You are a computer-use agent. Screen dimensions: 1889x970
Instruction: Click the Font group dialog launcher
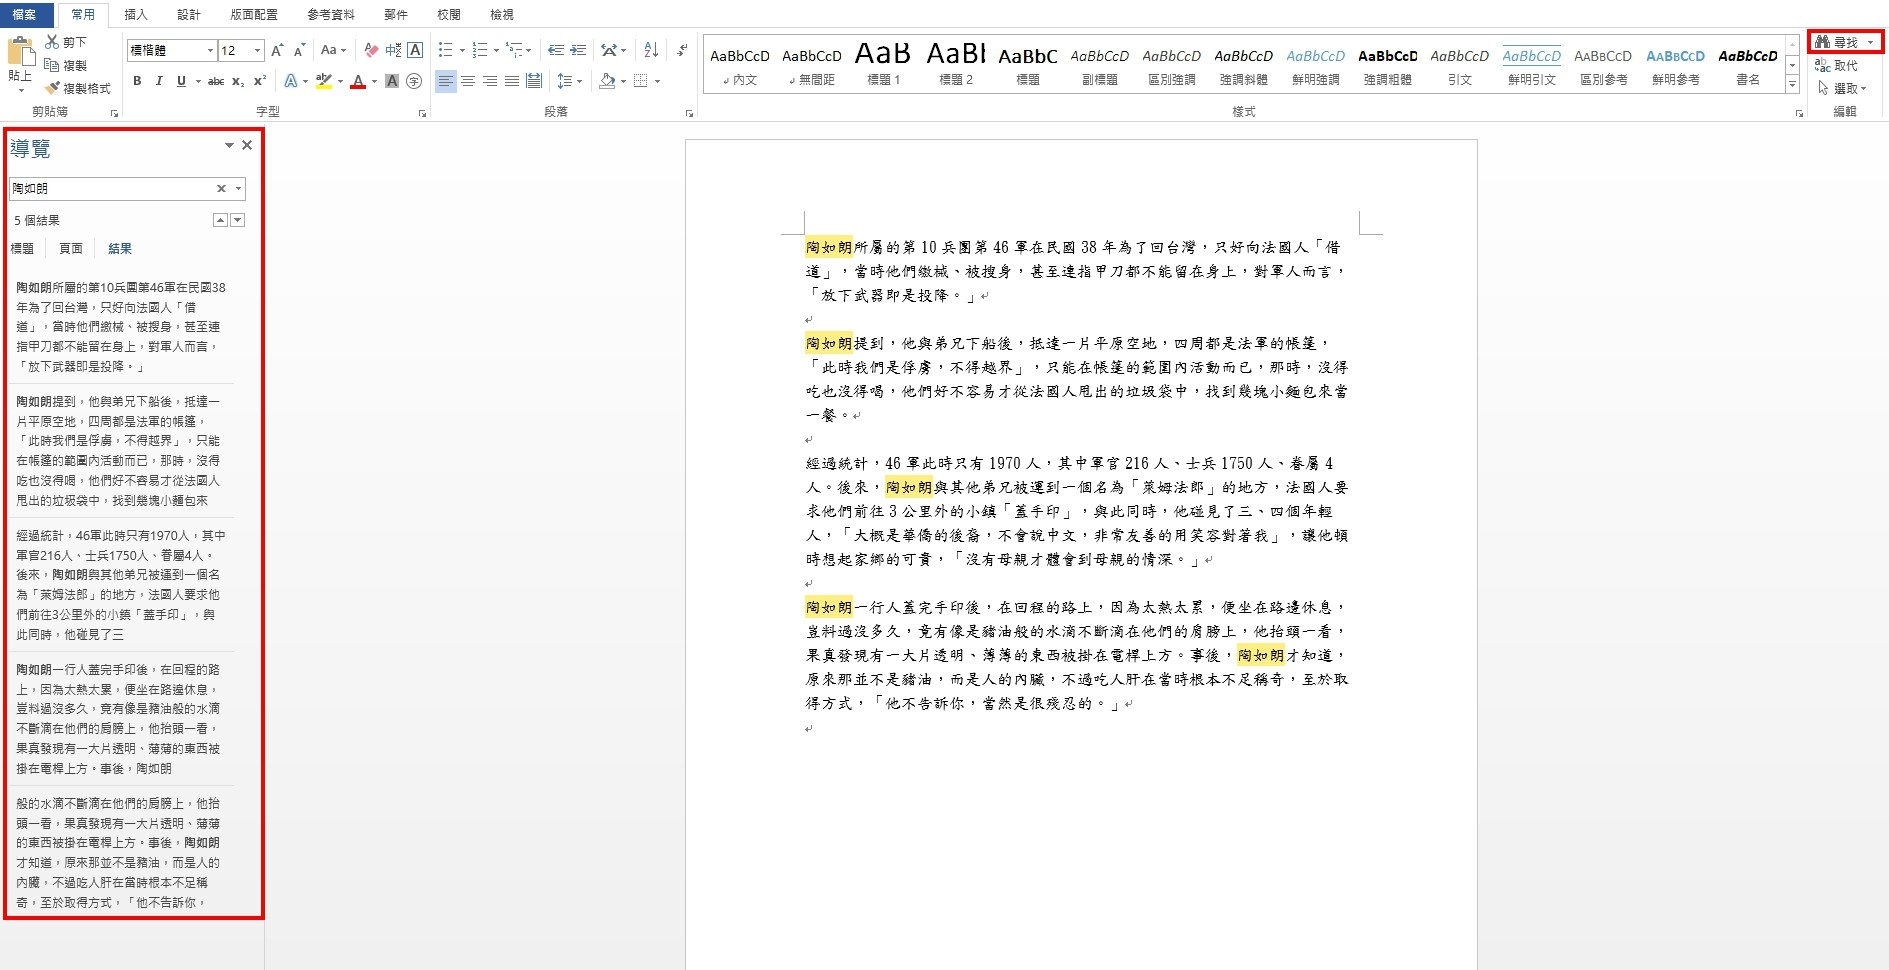[422, 113]
